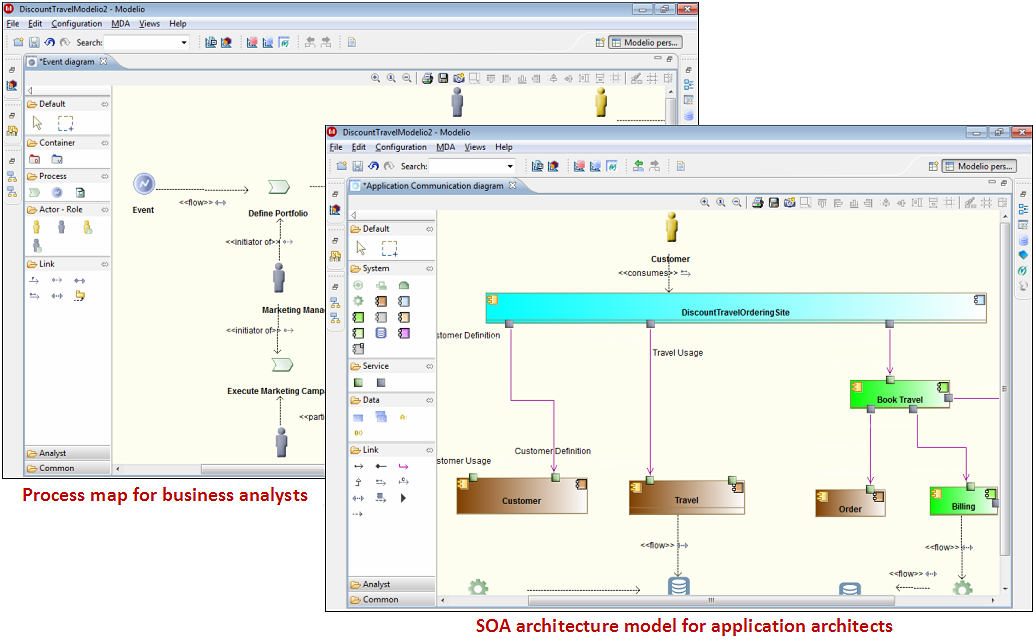
Task: Pick the Marquee selection tool in front window palette
Action: 389,248
